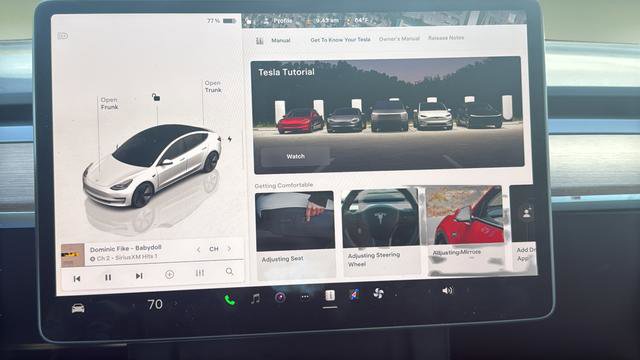Image resolution: width=640 pixels, height=360 pixels.
Task: Open the all apps ellipsis menu
Action: [305, 297]
